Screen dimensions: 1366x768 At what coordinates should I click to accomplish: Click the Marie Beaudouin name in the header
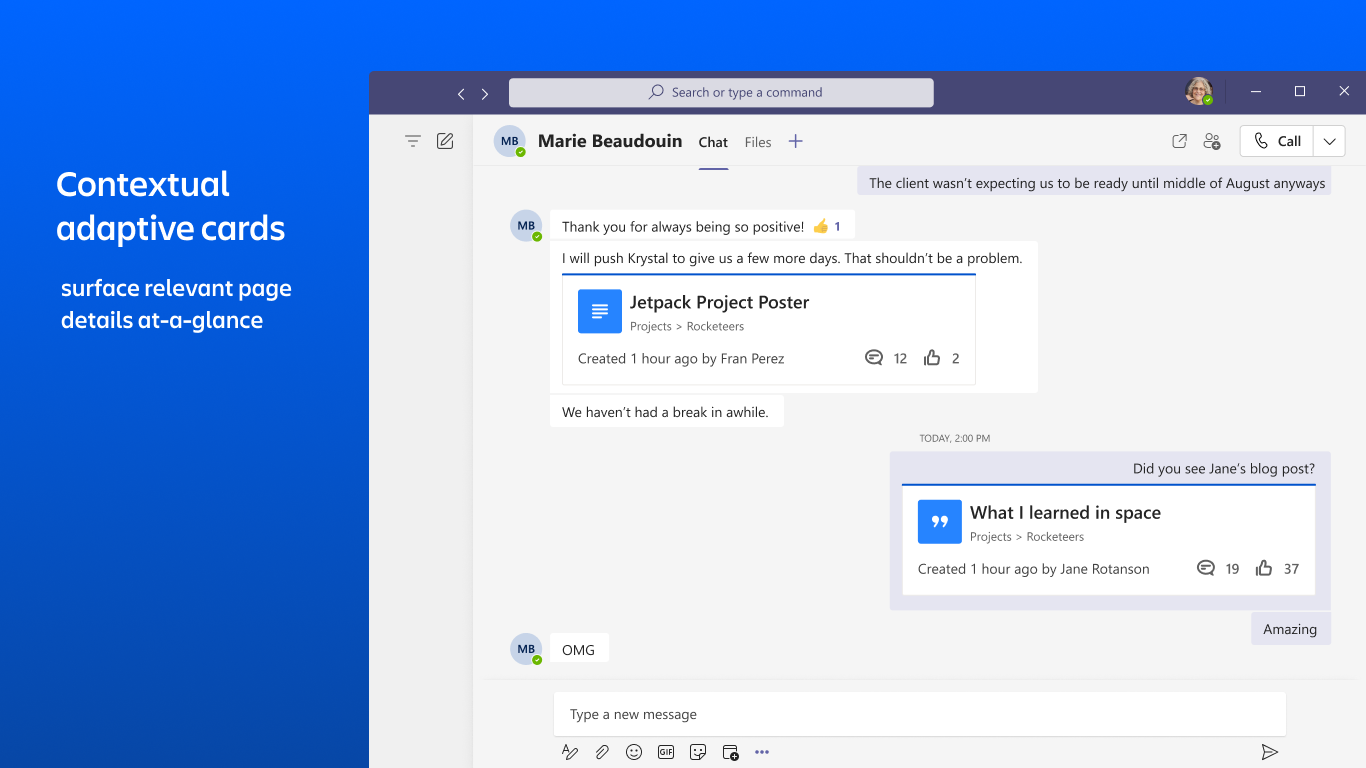(x=610, y=141)
